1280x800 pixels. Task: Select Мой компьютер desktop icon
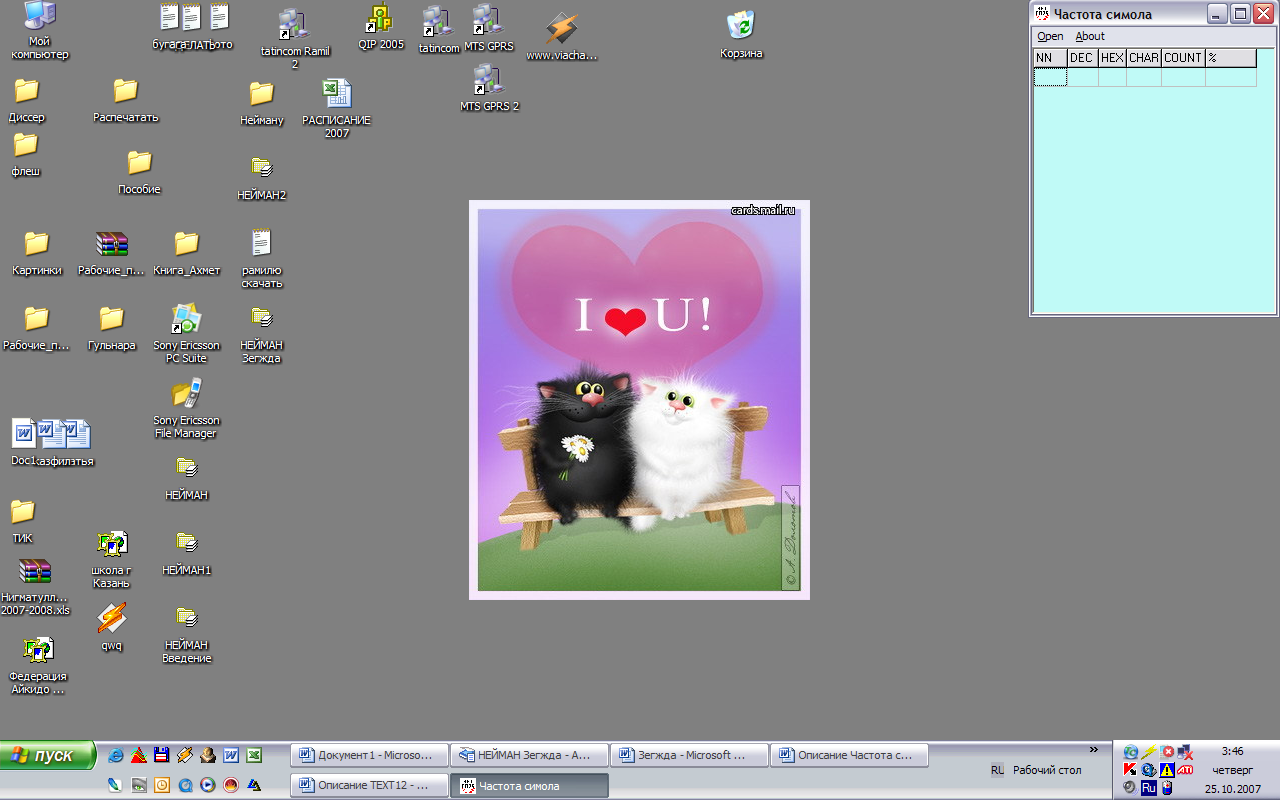[x=40, y=31]
